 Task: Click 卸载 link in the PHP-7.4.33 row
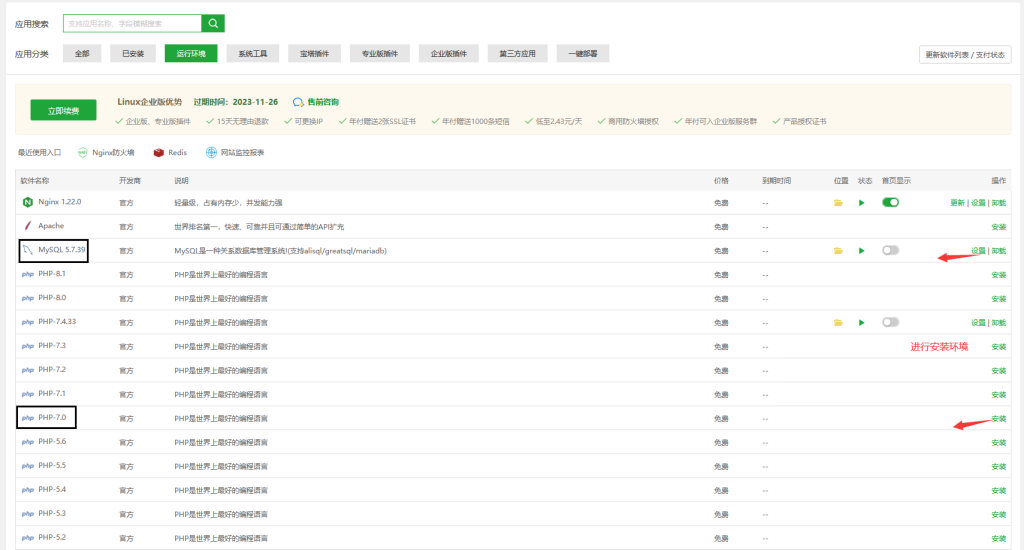[x=999, y=323]
